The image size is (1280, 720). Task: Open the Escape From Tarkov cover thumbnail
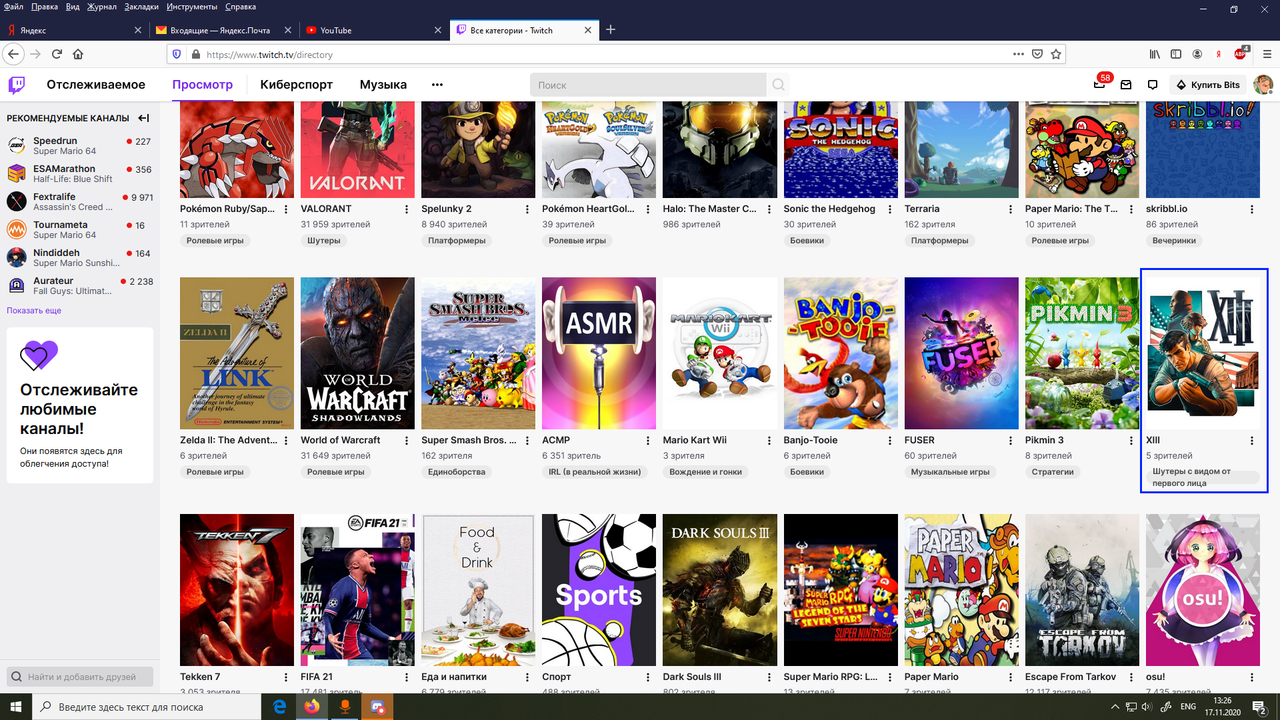click(x=1082, y=590)
